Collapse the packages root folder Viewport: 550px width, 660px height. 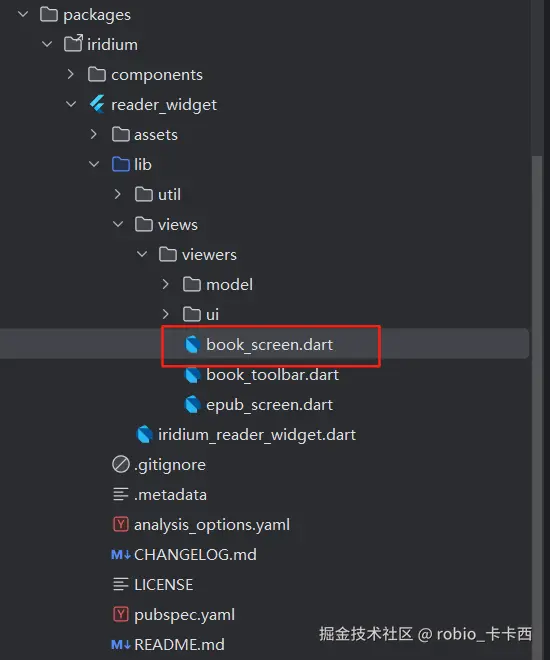23,14
